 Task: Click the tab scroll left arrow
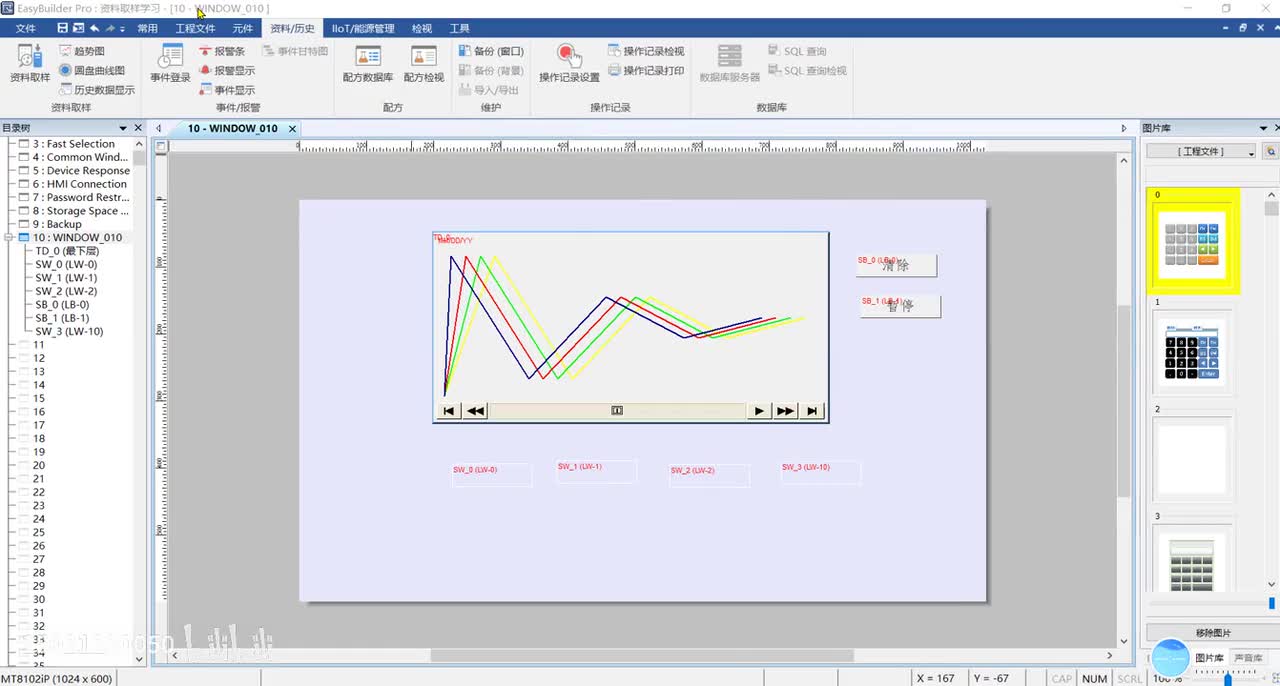click(158, 128)
